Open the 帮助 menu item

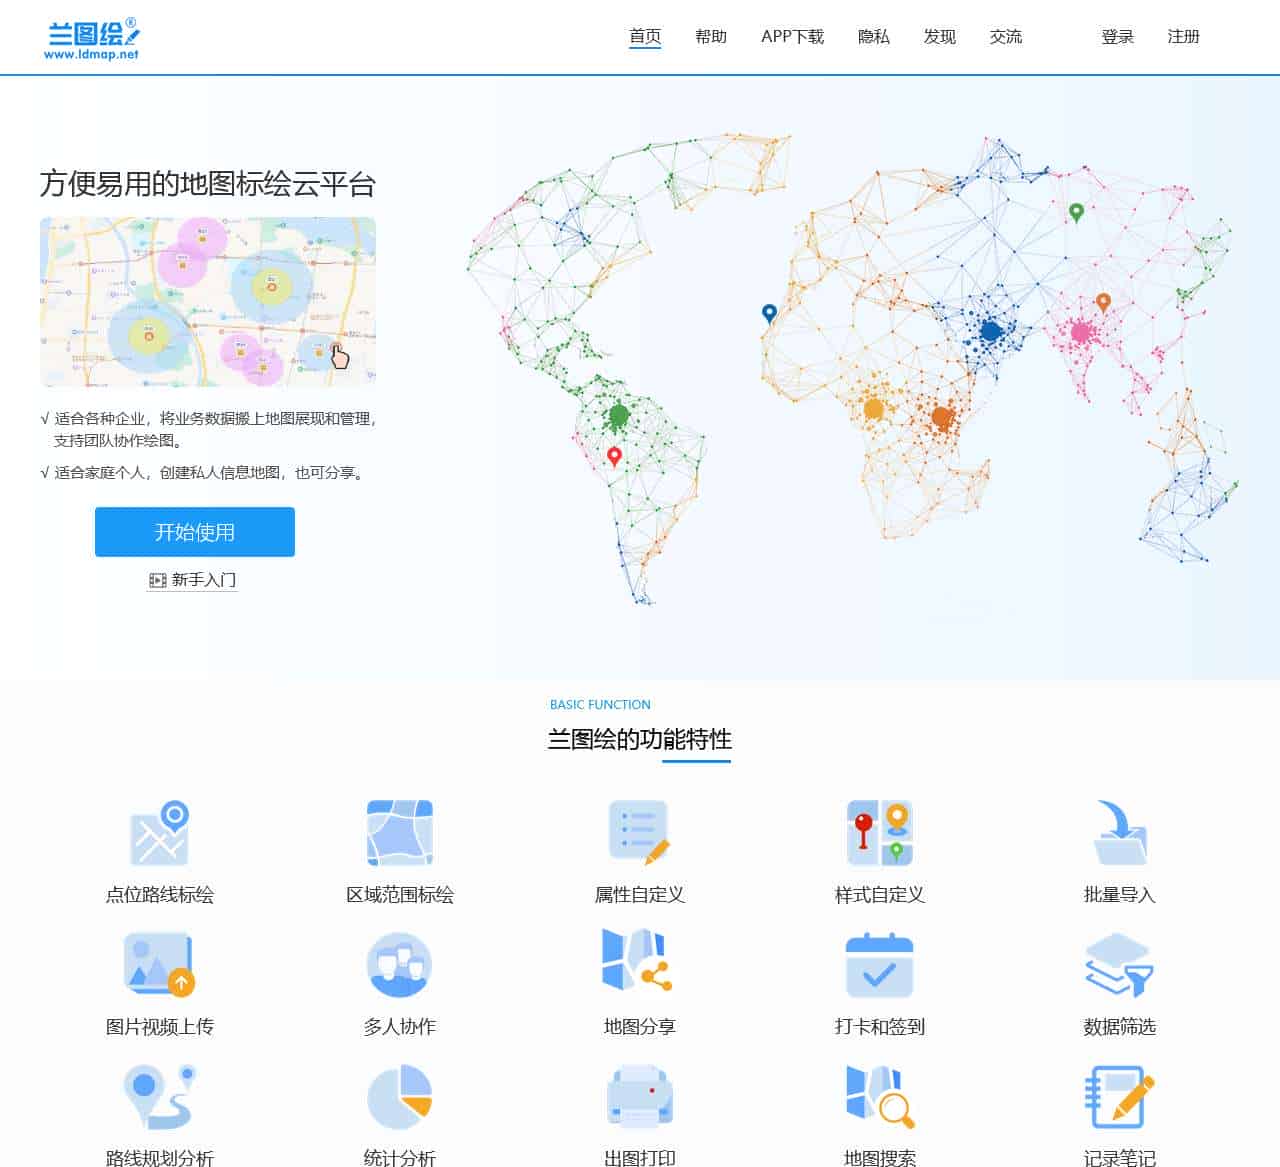click(x=711, y=37)
